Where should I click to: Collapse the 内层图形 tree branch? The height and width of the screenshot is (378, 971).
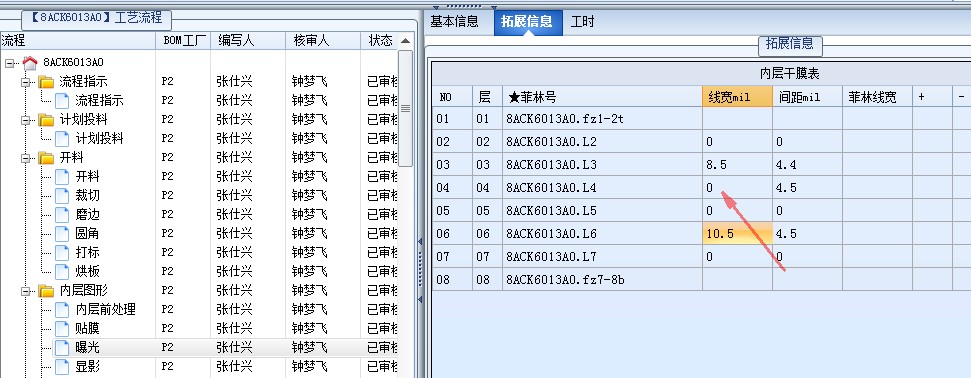(x=25, y=291)
